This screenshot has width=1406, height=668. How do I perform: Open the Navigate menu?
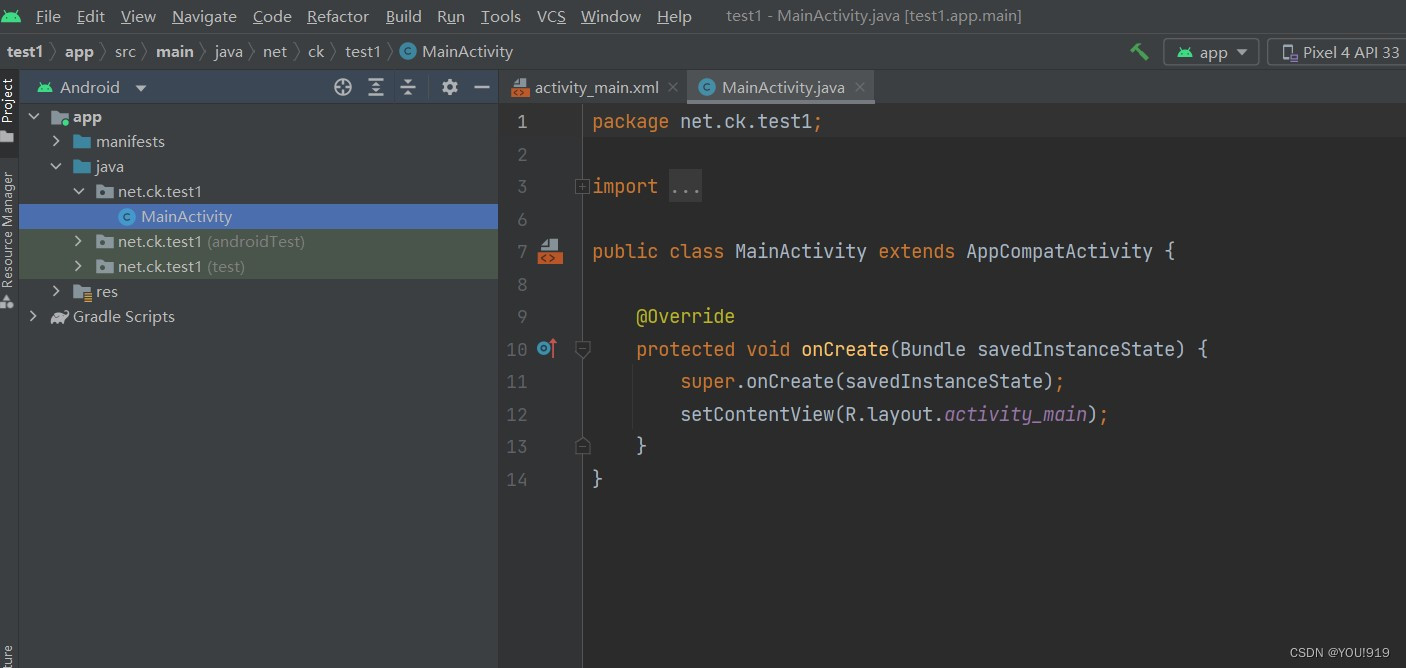(204, 17)
